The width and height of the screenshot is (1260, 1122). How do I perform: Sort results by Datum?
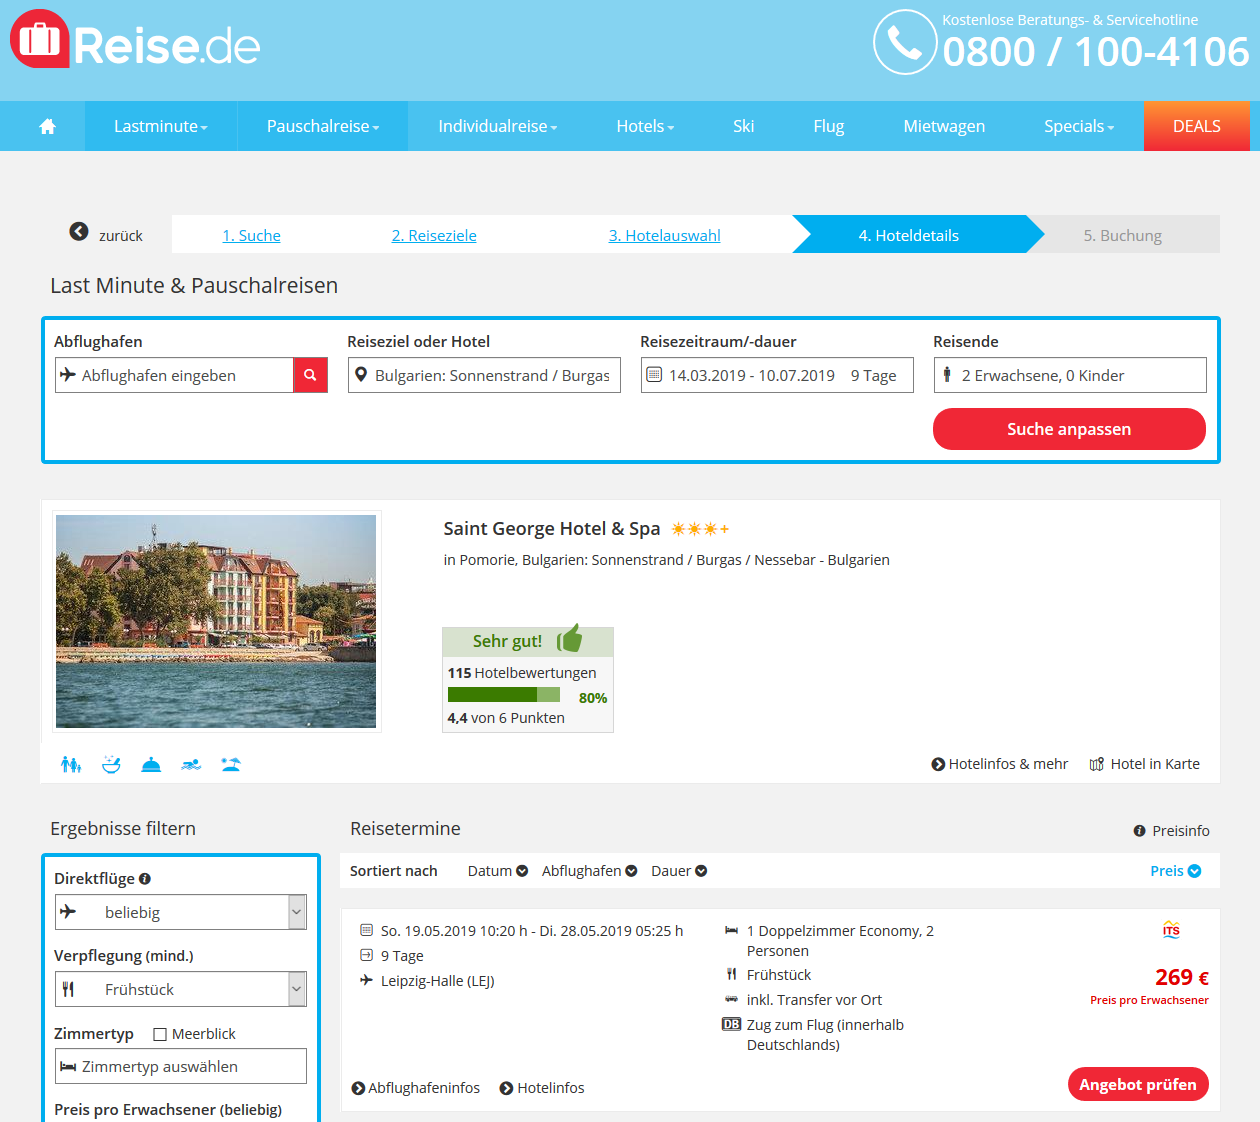click(x=497, y=871)
